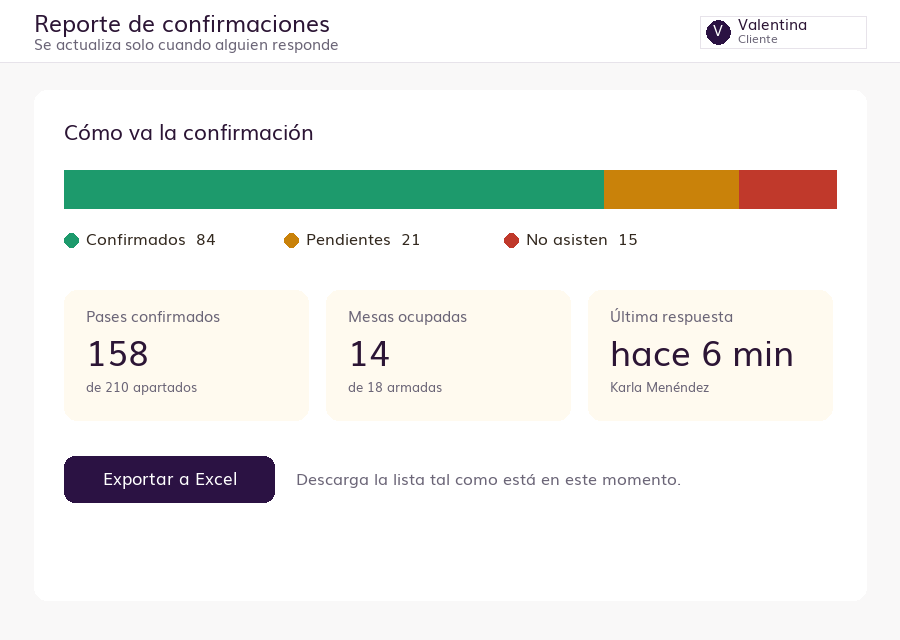Click the value 14 in Mesas ocupadas
The image size is (900, 640).
click(370, 354)
